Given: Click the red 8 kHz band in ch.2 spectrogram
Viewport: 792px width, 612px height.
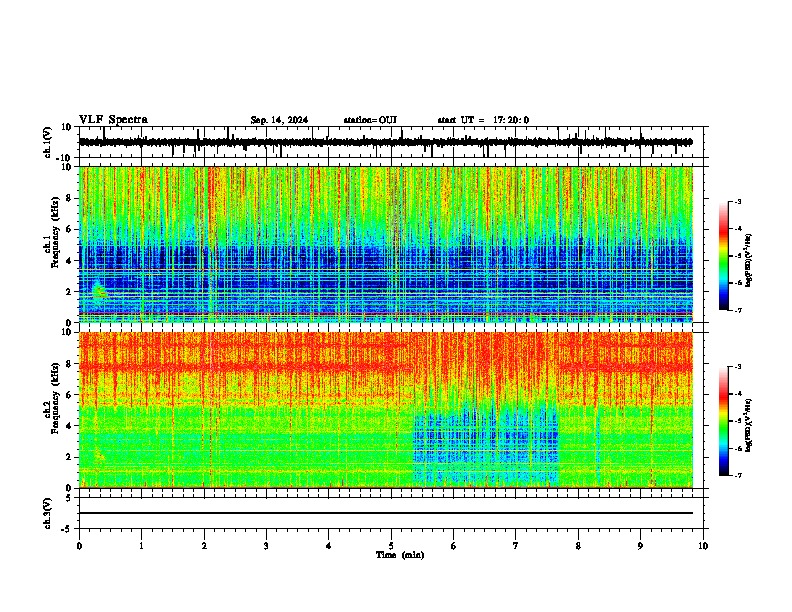Looking at the screenshot, I should pyautogui.click(x=242, y=366).
